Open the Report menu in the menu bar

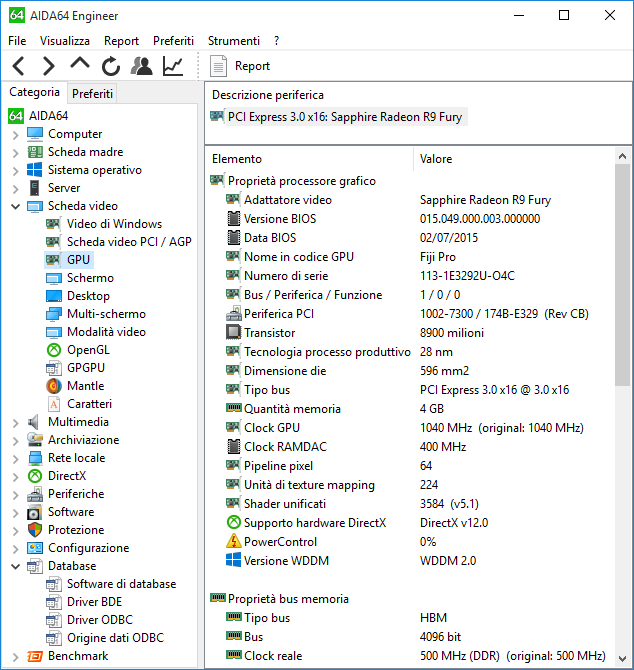tap(121, 41)
